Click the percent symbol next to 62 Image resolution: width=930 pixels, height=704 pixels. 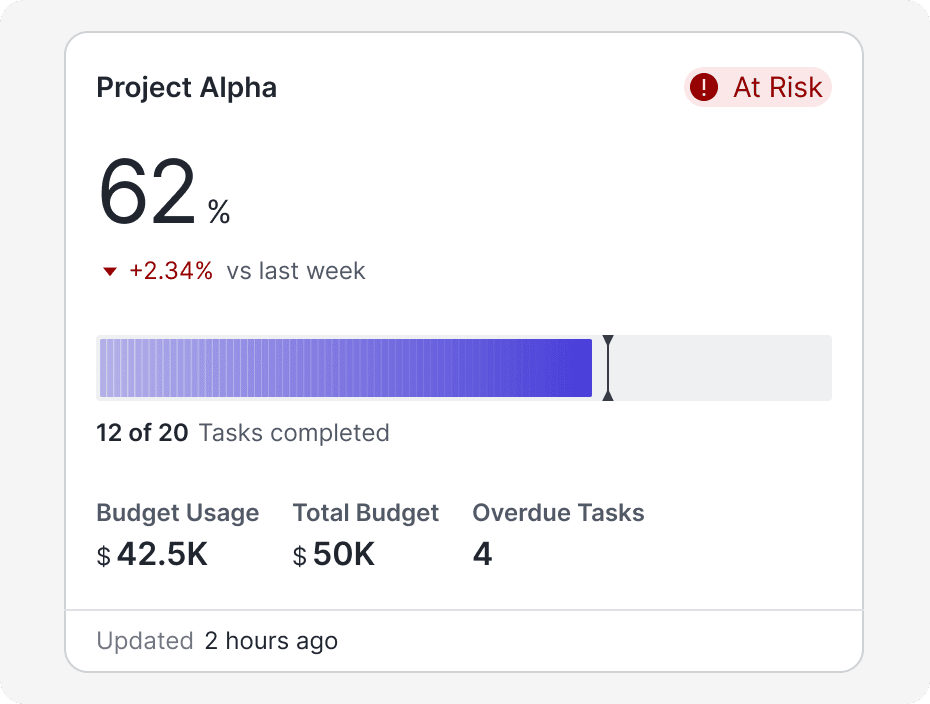219,212
